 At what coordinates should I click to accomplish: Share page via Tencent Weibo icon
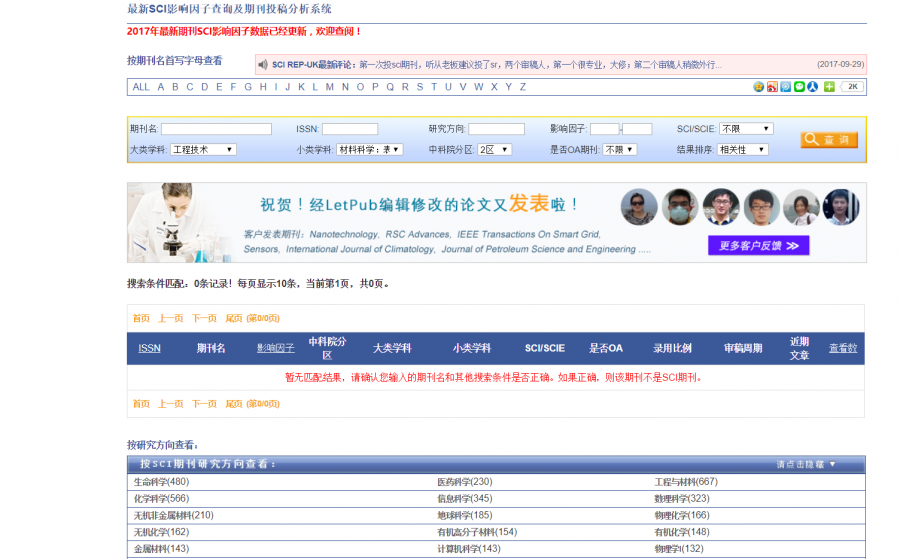pyautogui.click(x=785, y=87)
